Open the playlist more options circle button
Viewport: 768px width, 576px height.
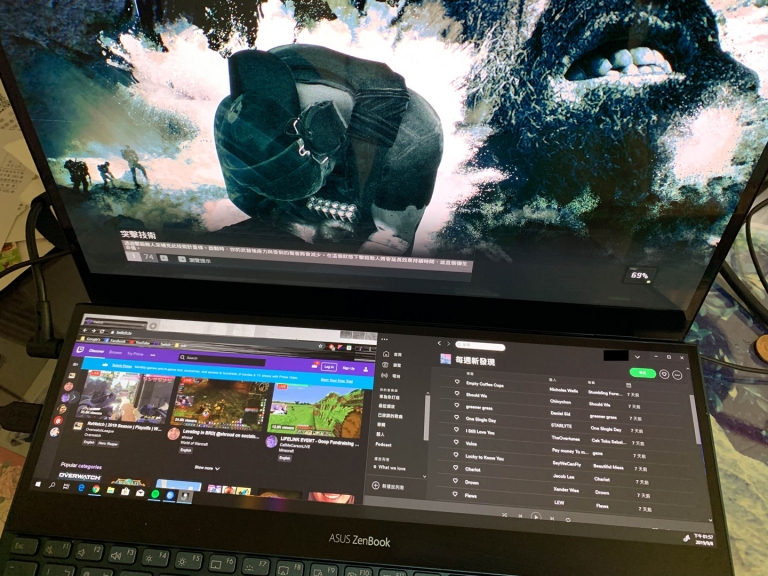pos(677,375)
